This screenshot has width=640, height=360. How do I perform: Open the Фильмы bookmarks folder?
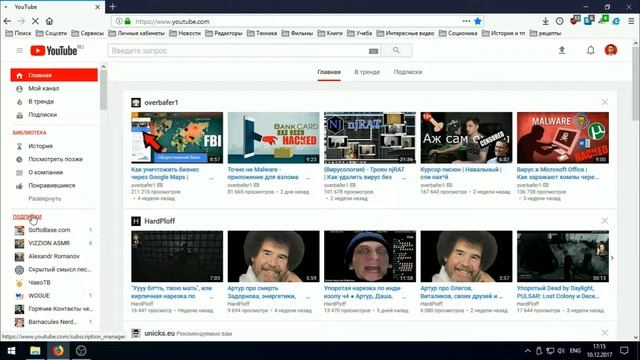click(297, 33)
